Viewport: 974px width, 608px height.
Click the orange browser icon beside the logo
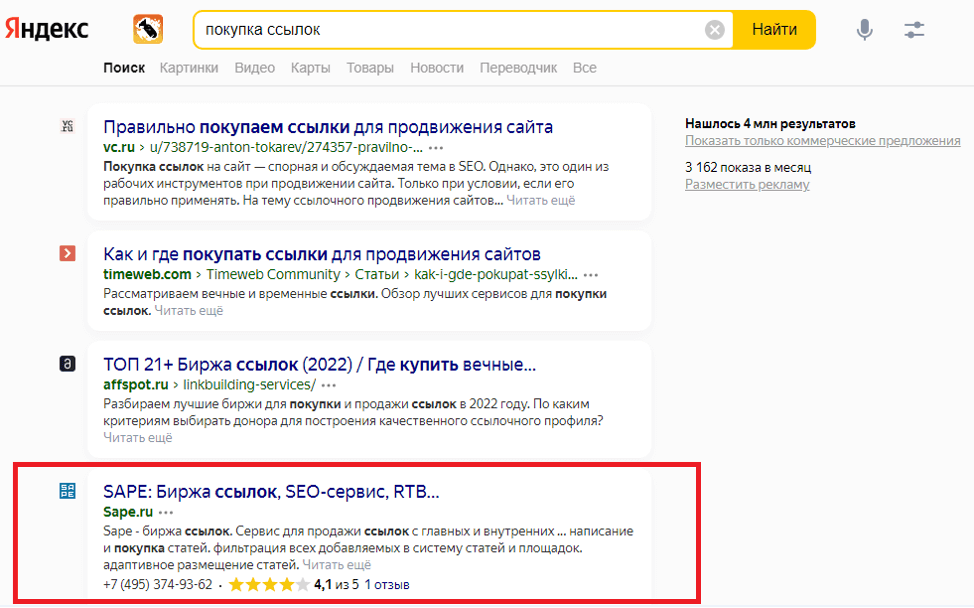(148, 29)
